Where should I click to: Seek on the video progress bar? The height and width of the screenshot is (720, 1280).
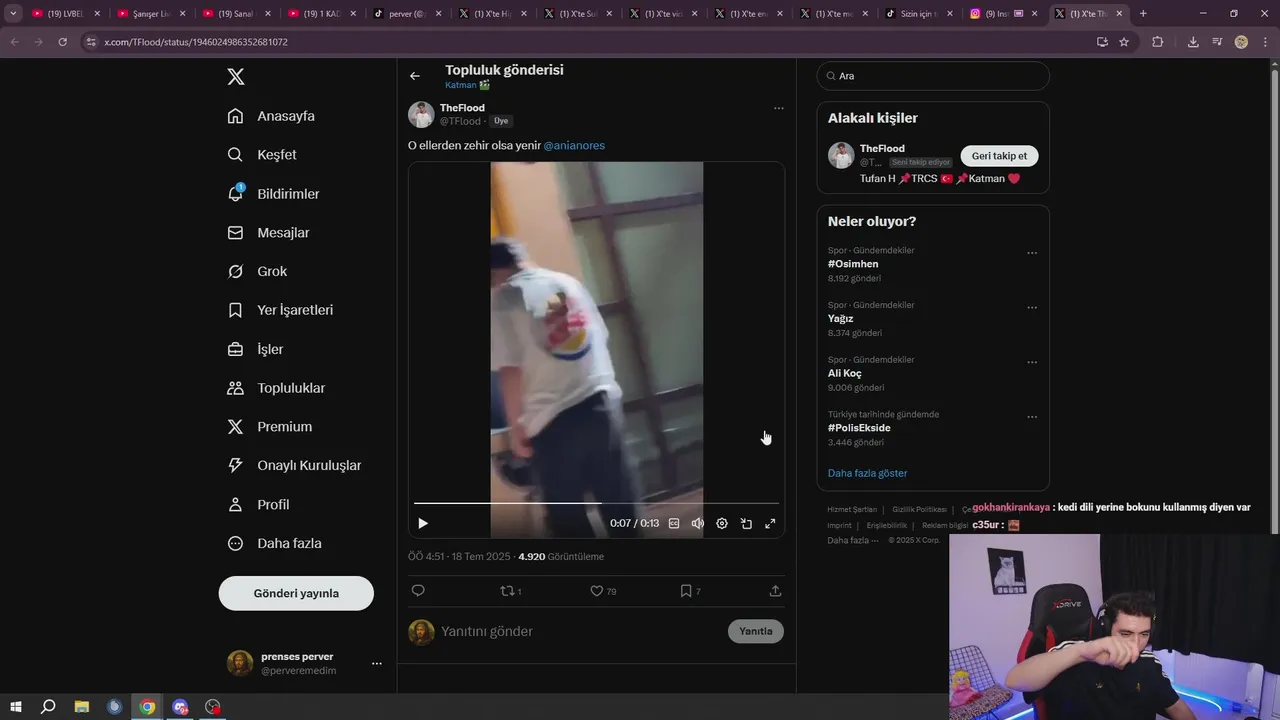point(596,503)
